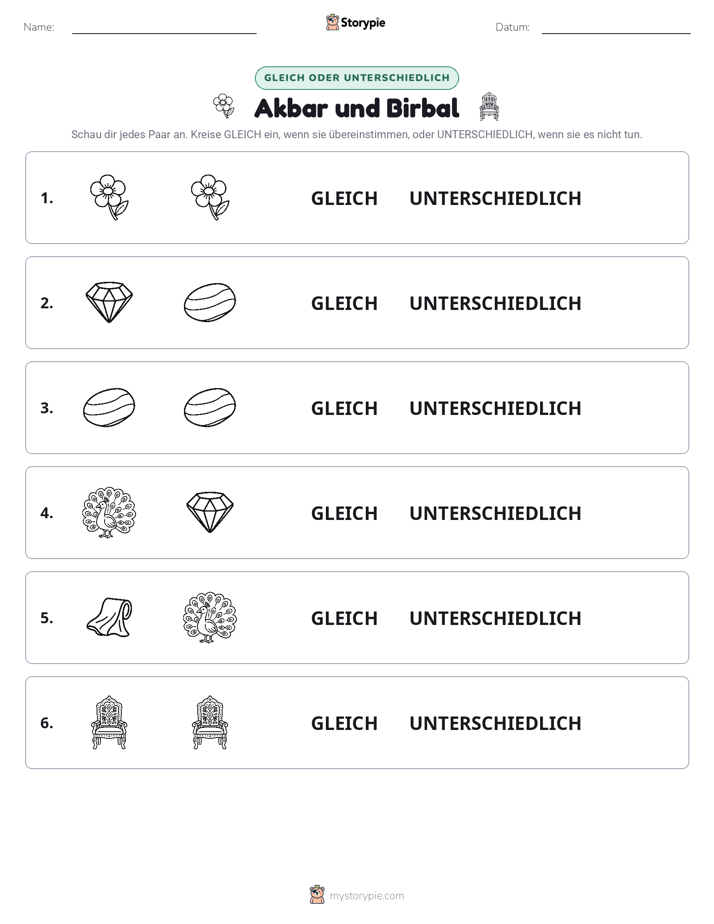714x924 pixels.
Task: Click the diamond gem in row 2
Action: point(109,302)
